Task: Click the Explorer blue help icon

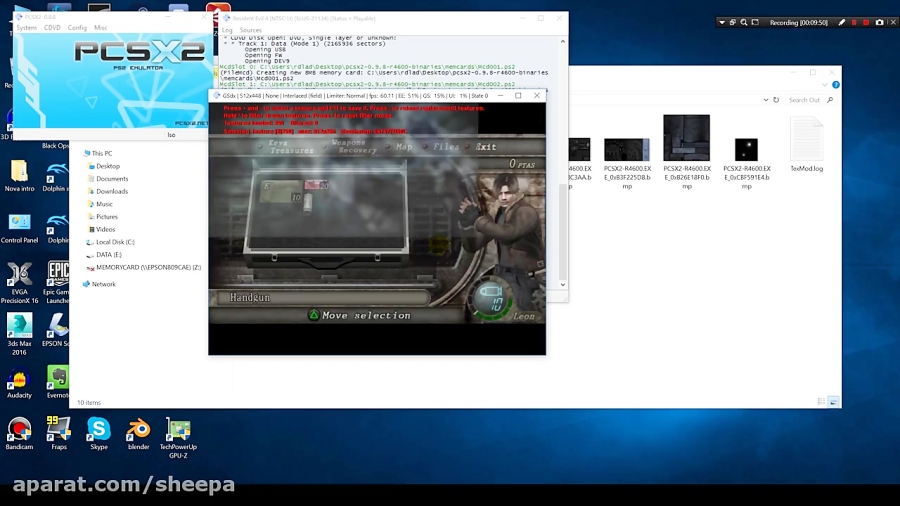Action: pyautogui.click(x=836, y=85)
